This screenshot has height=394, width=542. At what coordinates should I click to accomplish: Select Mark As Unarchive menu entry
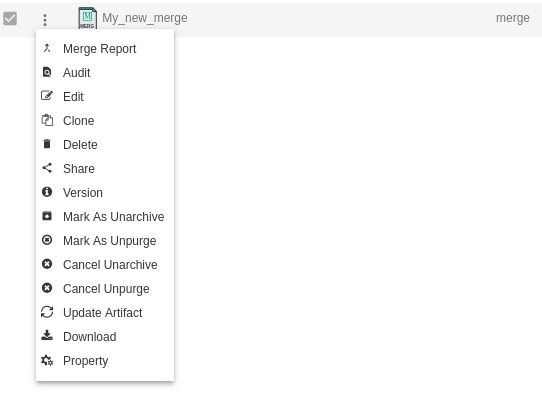[105, 217]
